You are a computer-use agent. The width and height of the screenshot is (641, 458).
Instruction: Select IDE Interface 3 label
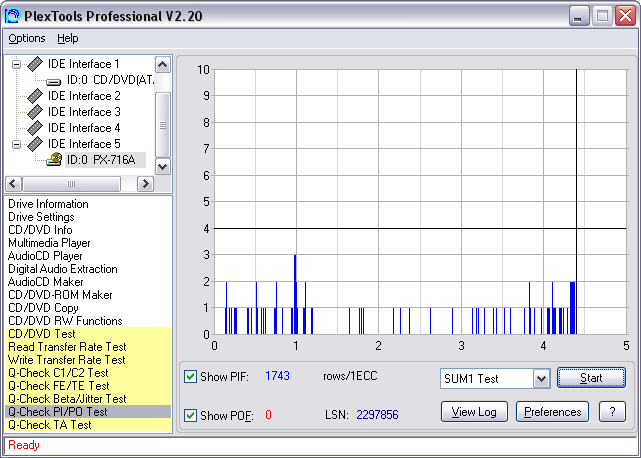84,112
